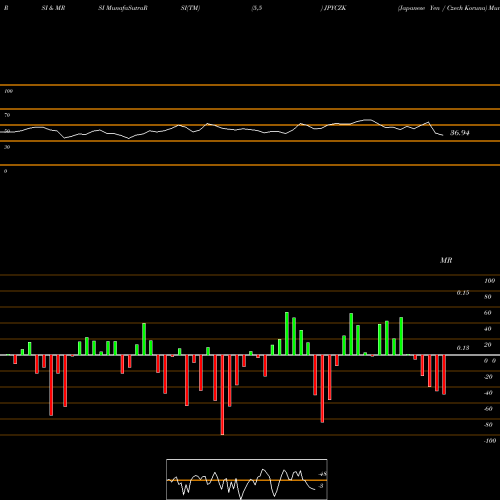The height and width of the screenshot is (500, 500).
Task: Click the current RSI value 36.94
Action: 460,133
